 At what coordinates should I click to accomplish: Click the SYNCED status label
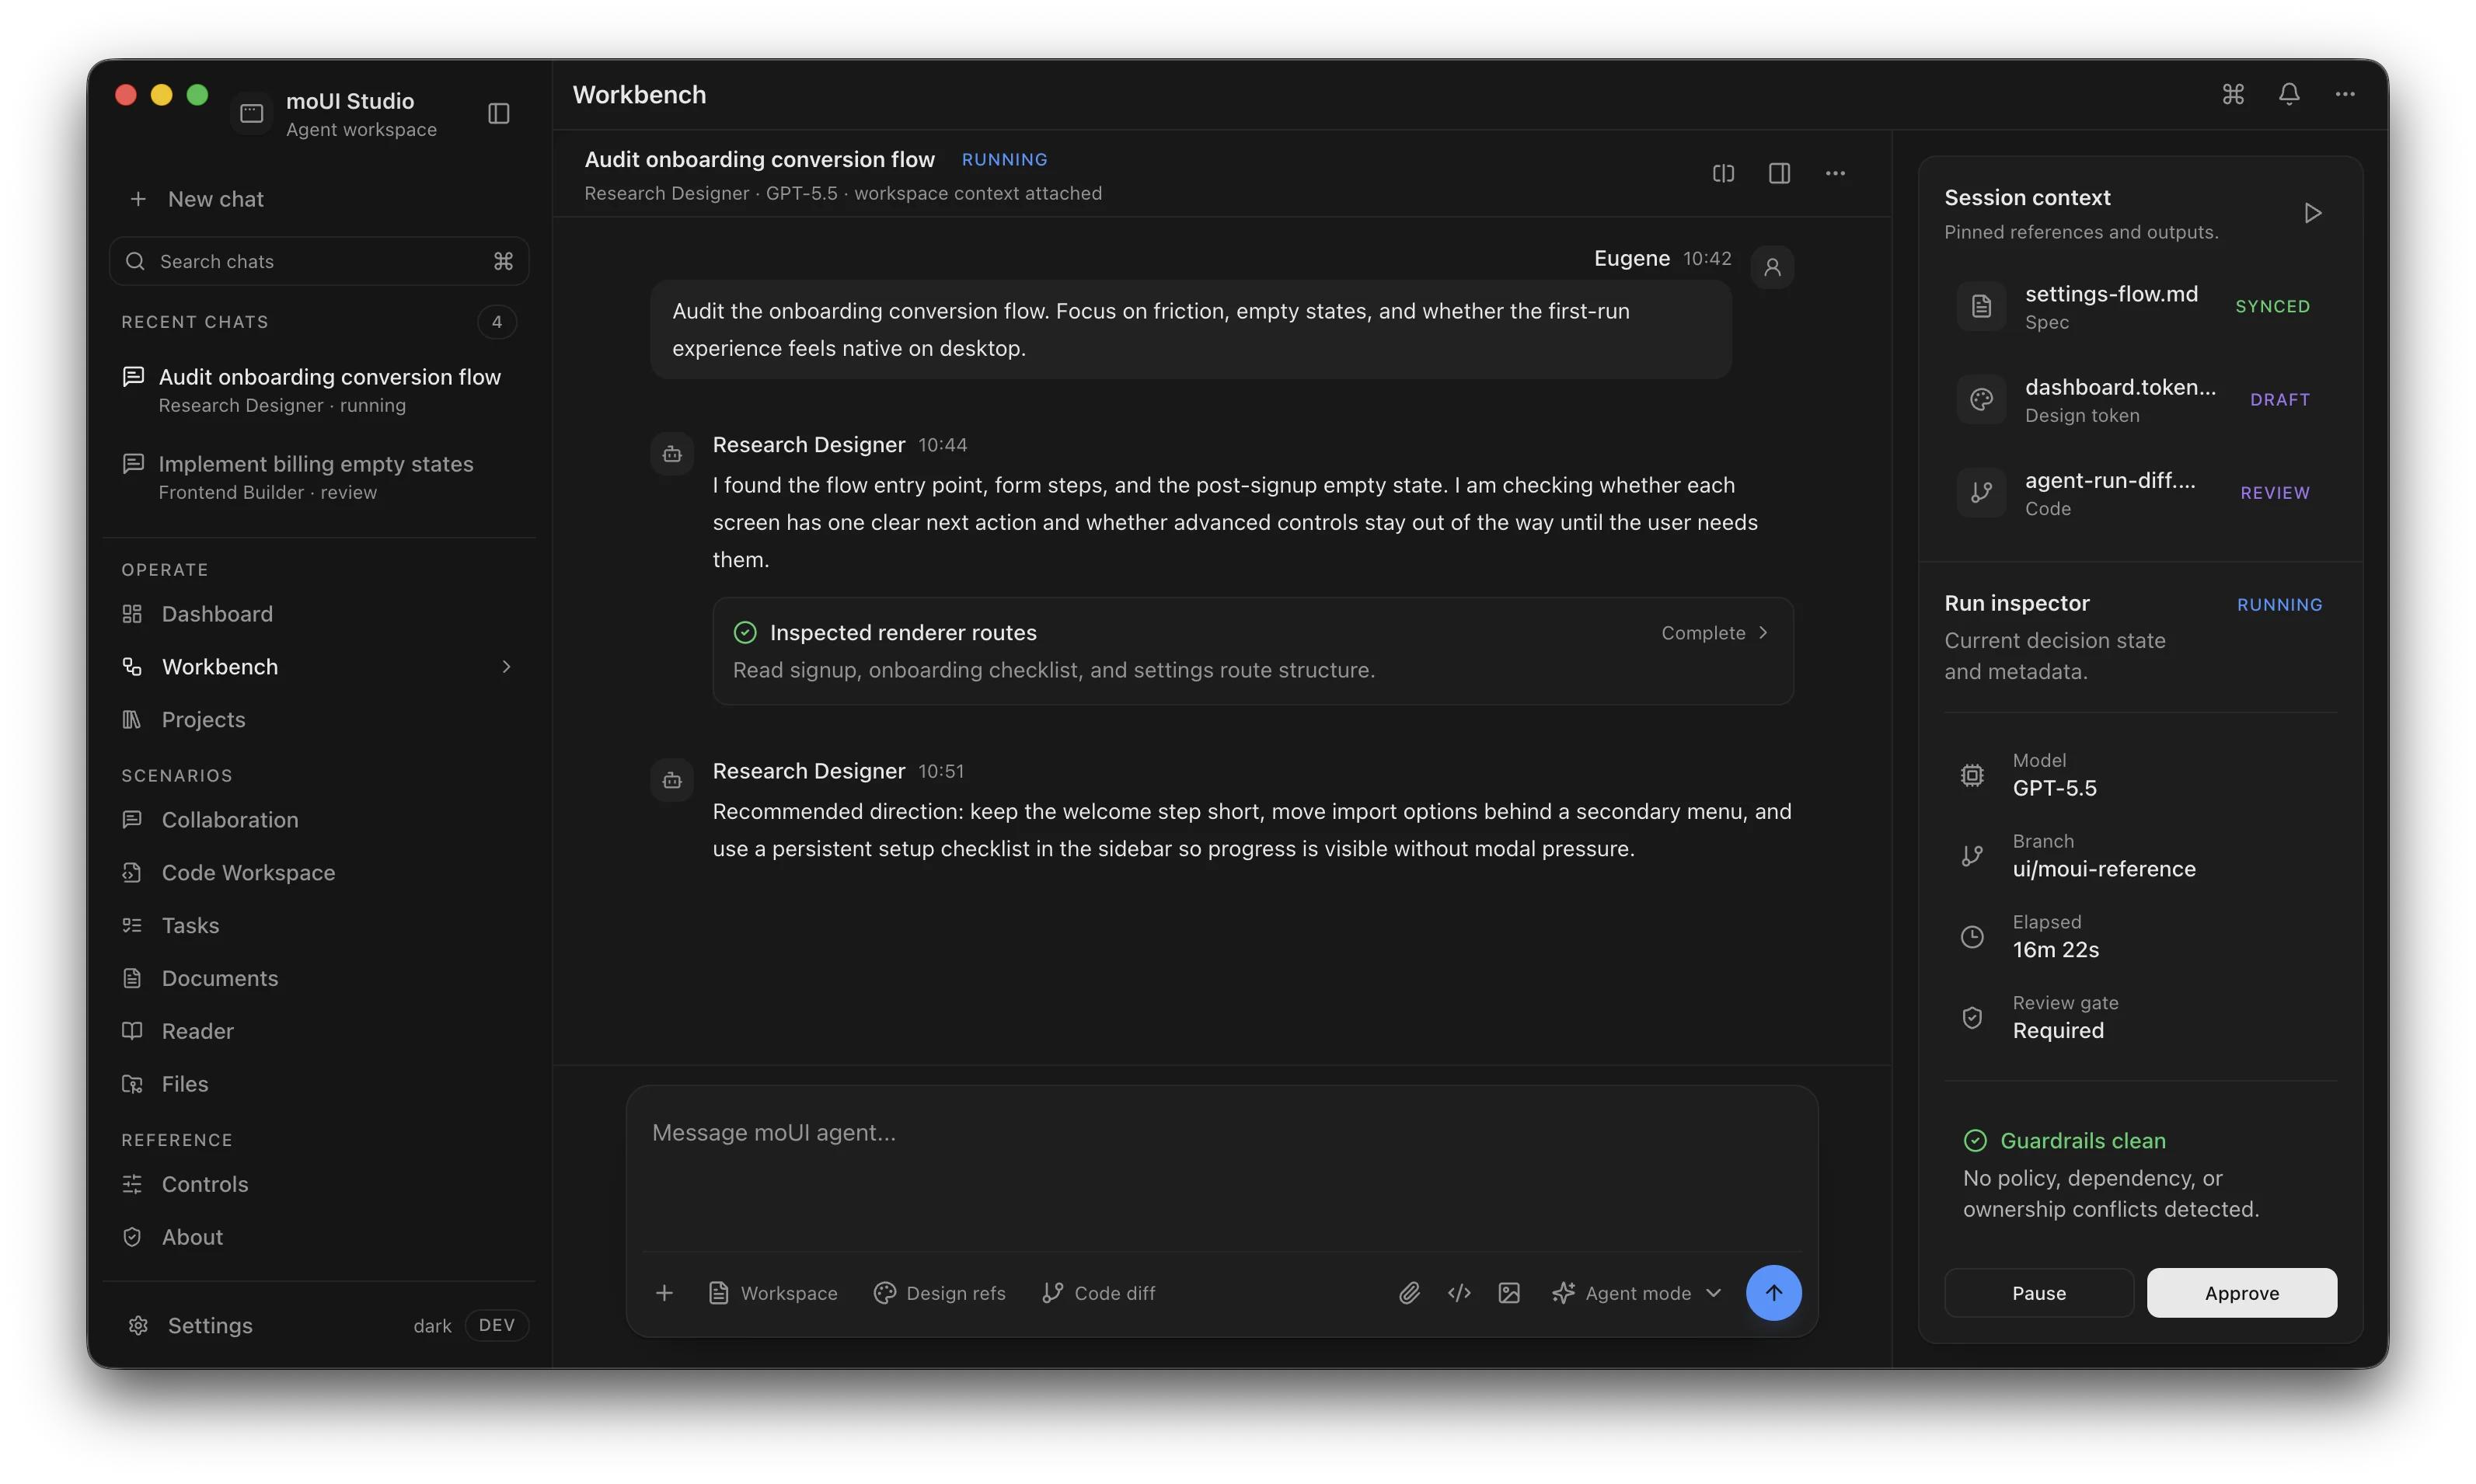pyautogui.click(x=2273, y=306)
